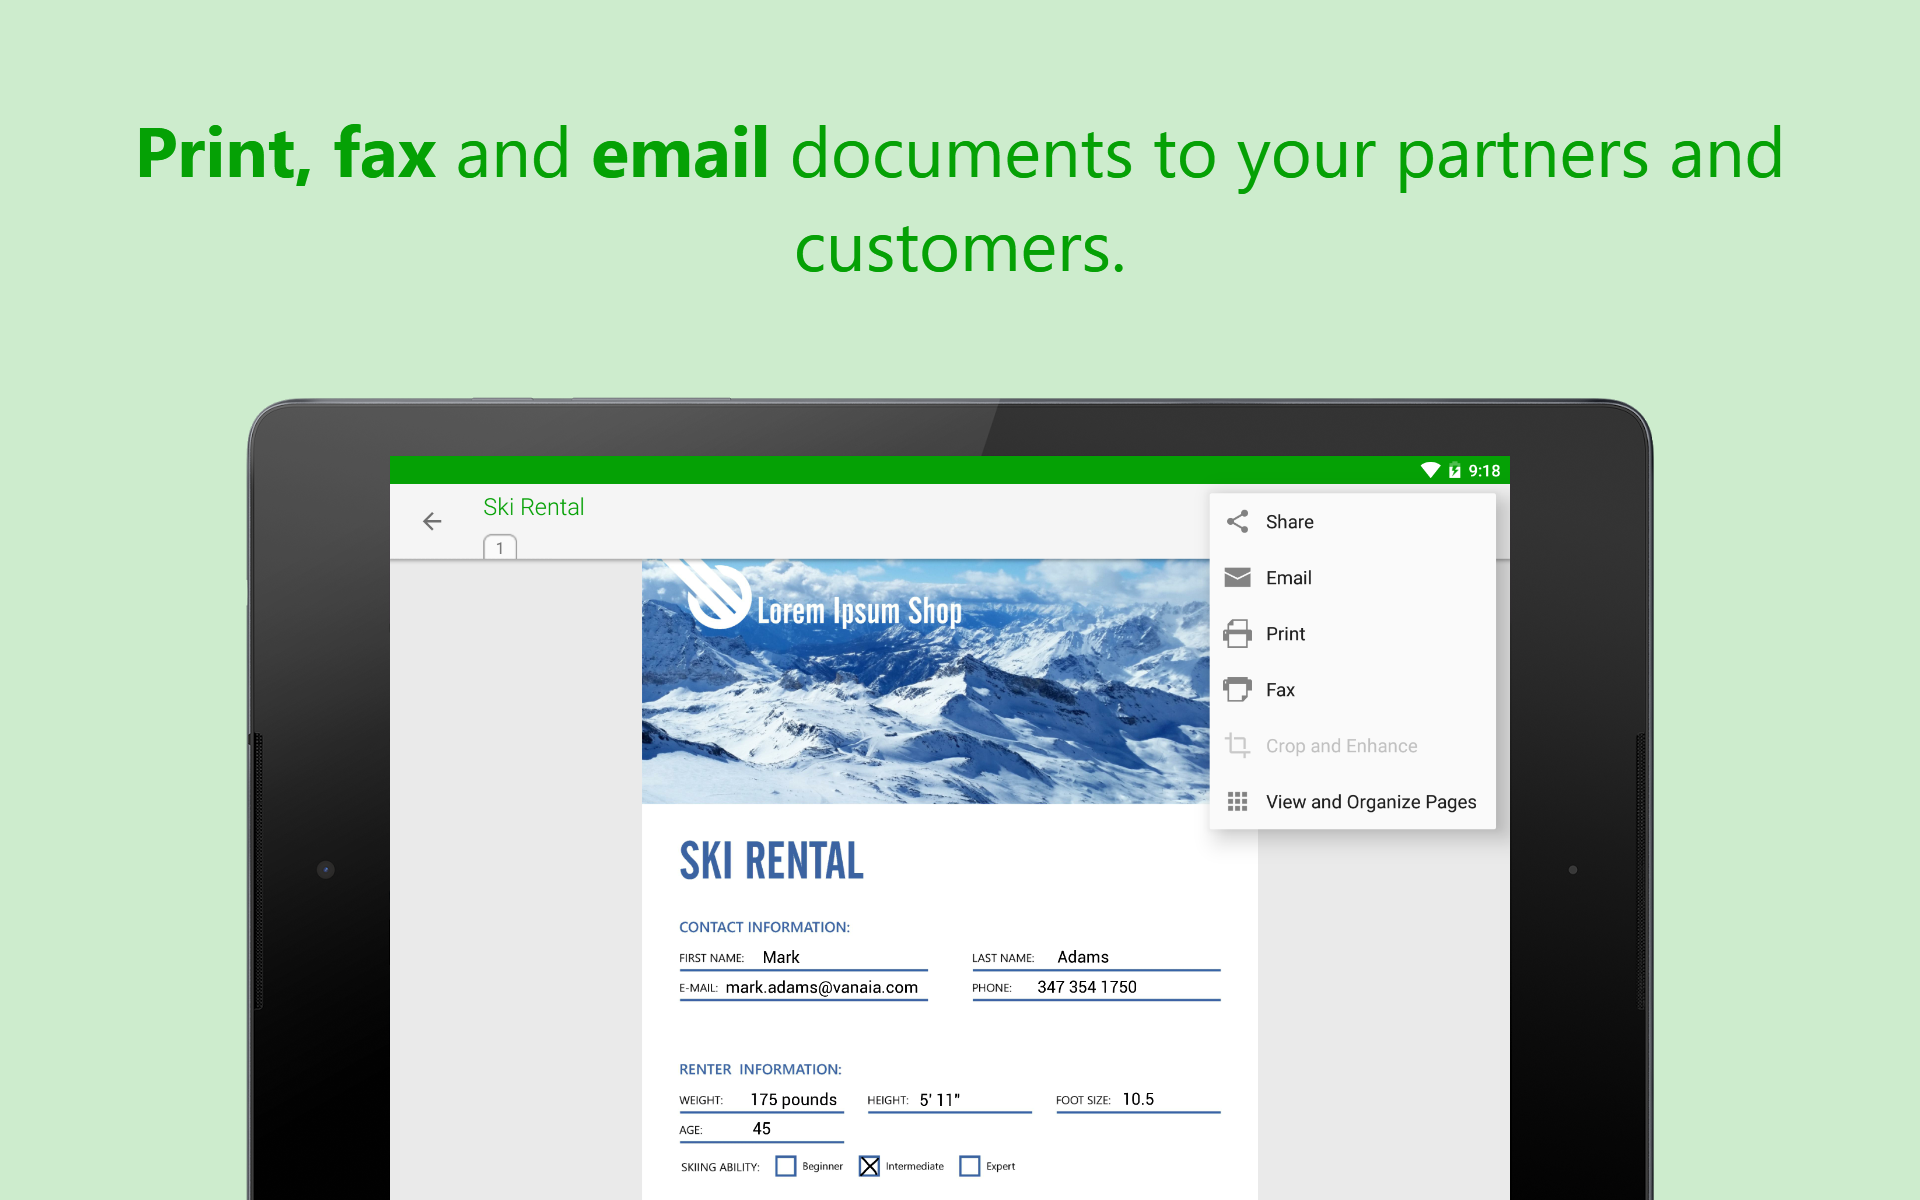This screenshot has width=1920, height=1200.
Task: Check the Expert skiing ability box
Action: coord(969,1166)
